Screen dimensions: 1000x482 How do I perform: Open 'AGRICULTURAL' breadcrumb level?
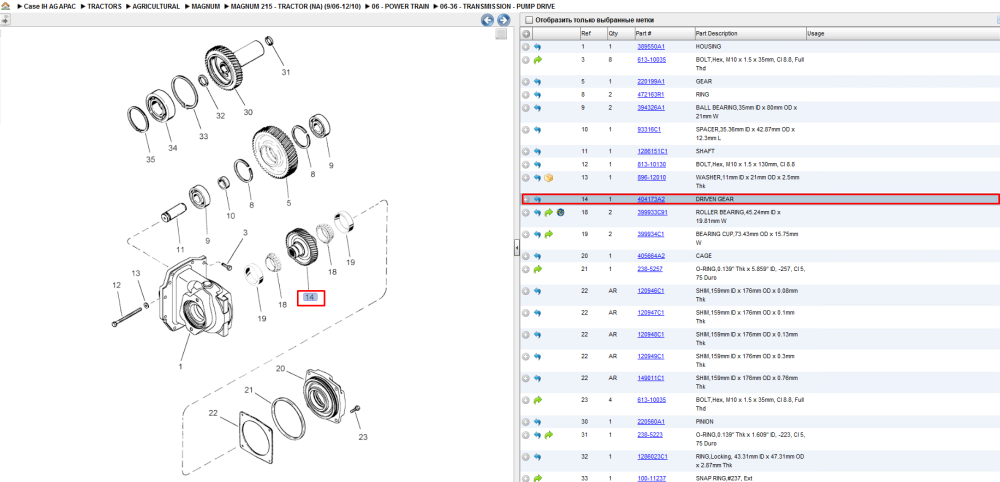[156, 6]
